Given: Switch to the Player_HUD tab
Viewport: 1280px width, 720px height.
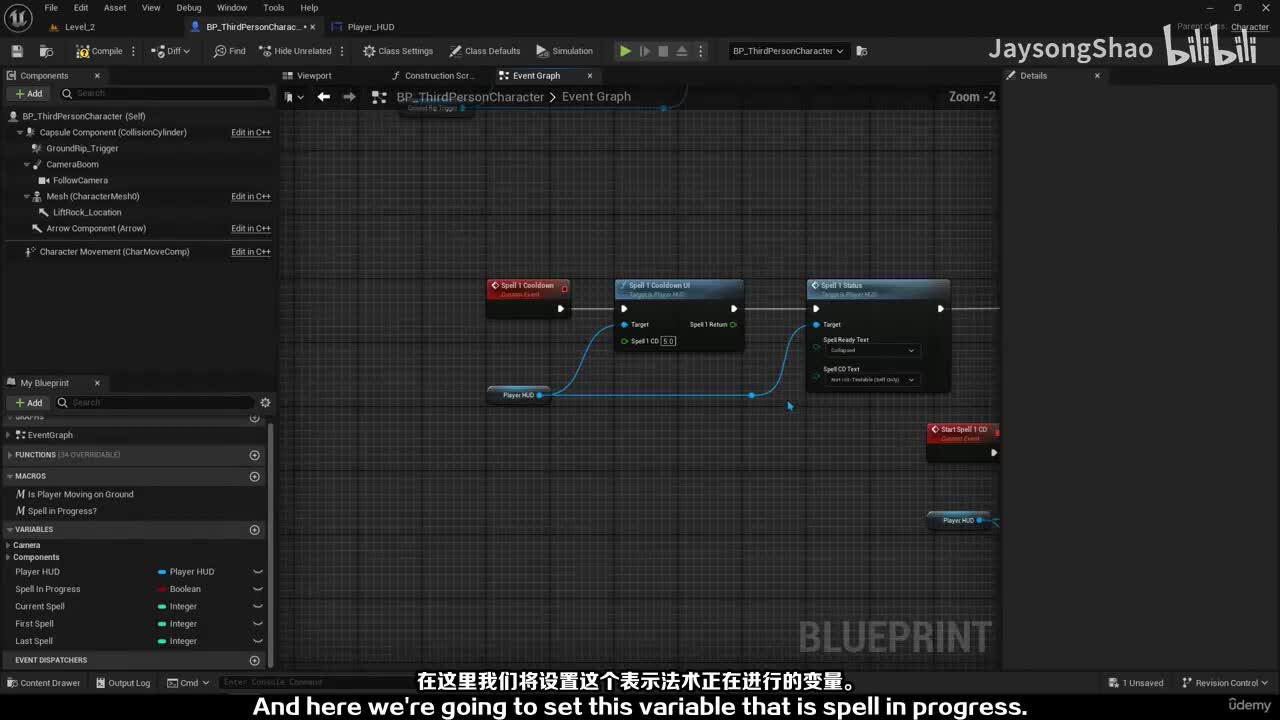Looking at the screenshot, I should 371,27.
